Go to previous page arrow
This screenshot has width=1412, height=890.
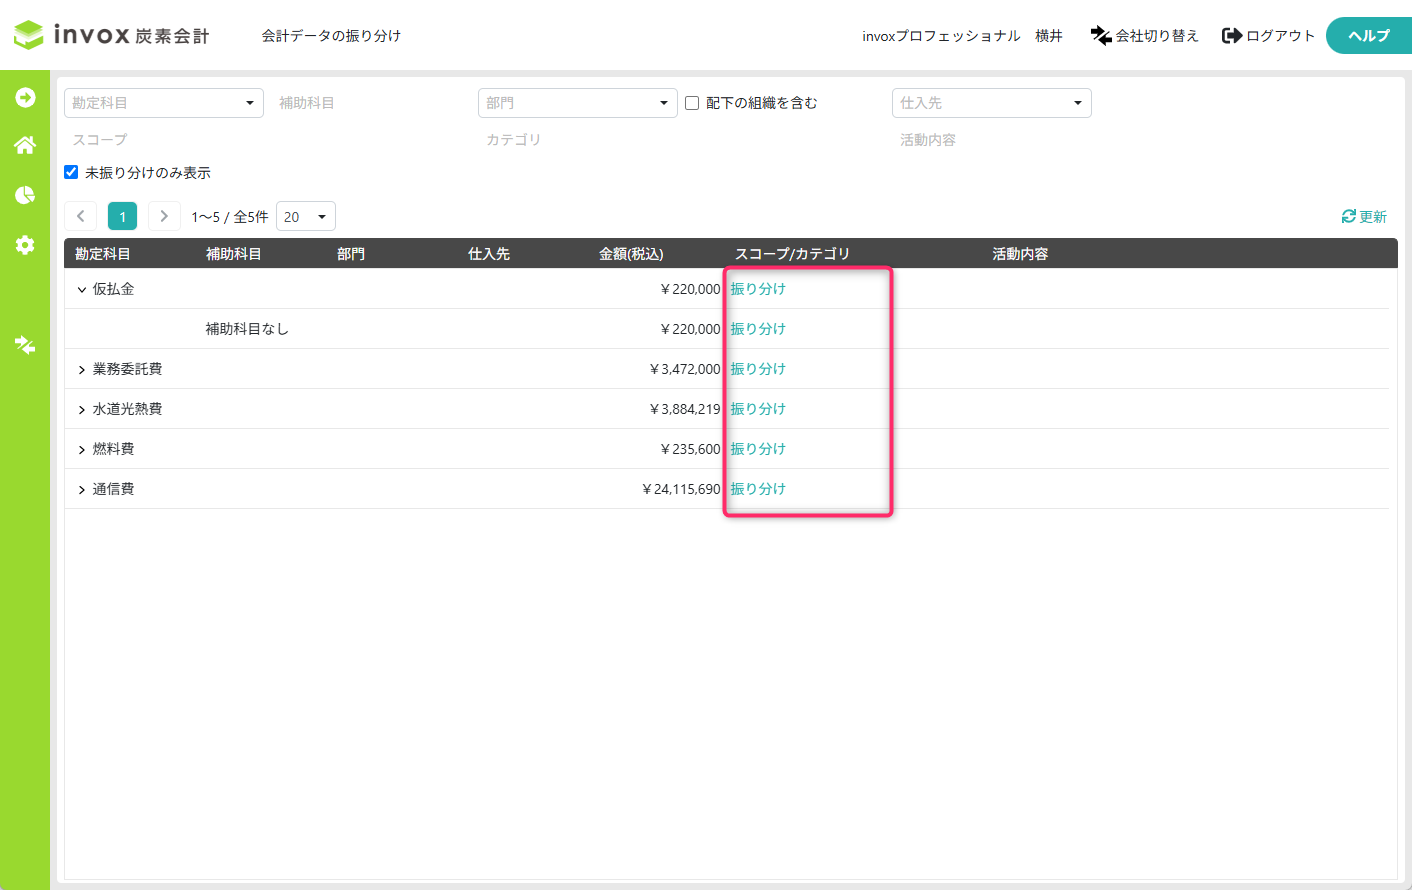pyautogui.click(x=81, y=216)
